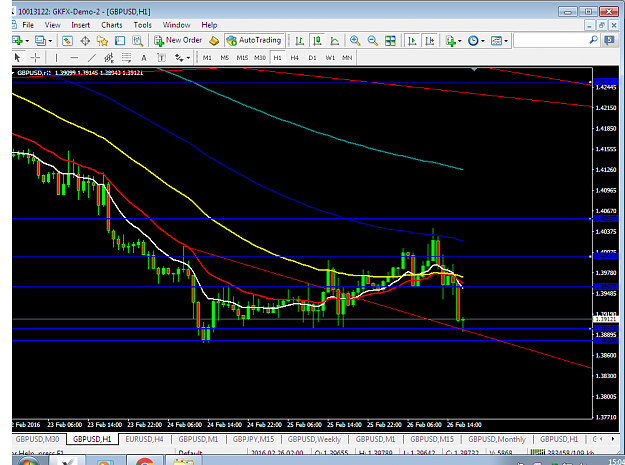Image resolution: width=625 pixels, height=465 pixels.
Task: Toggle the AutoTrading button
Action: pos(254,40)
